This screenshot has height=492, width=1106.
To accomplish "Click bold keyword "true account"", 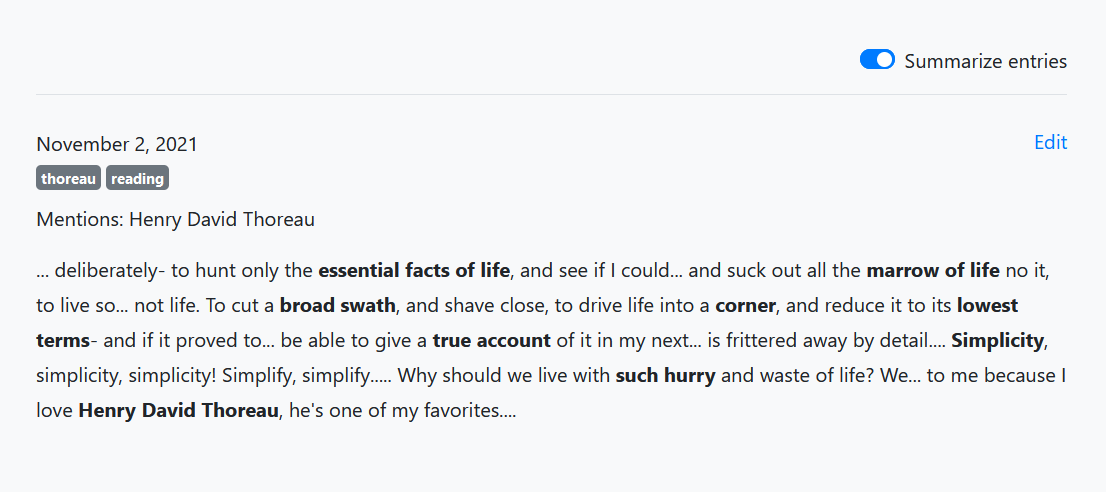I will click(x=492, y=340).
